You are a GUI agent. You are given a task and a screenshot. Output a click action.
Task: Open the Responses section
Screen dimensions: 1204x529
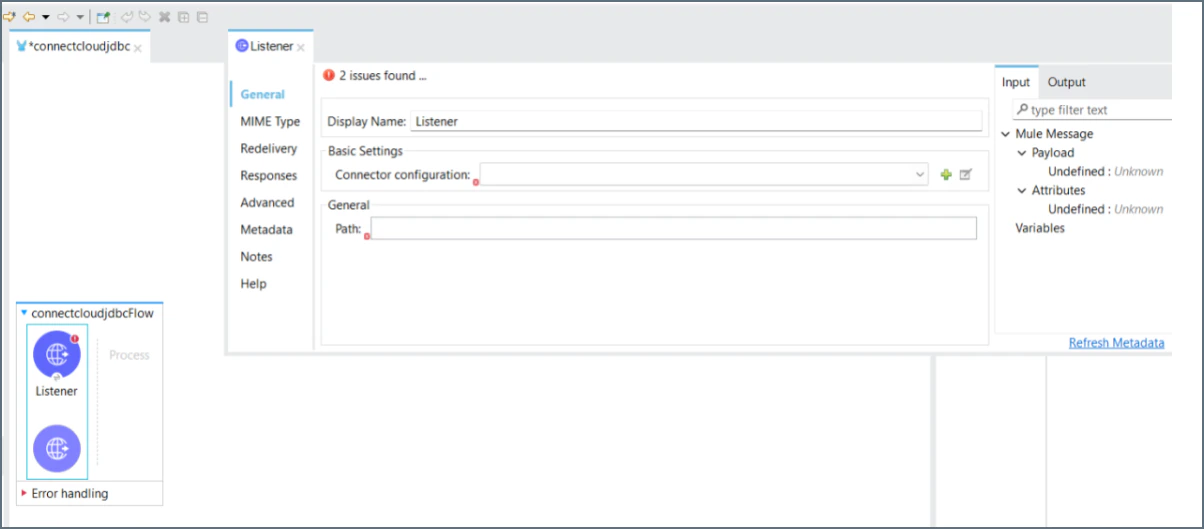[269, 175]
